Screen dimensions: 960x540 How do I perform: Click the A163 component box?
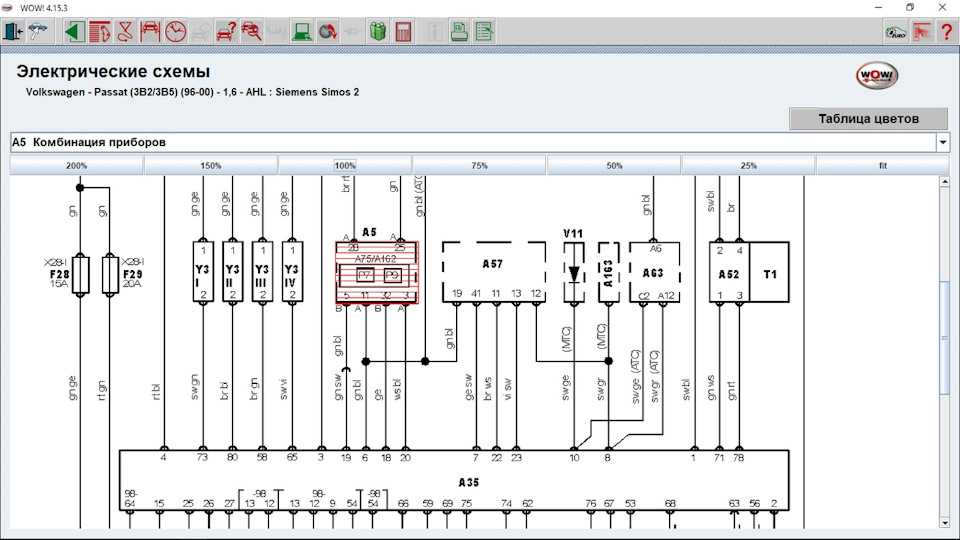pos(609,272)
